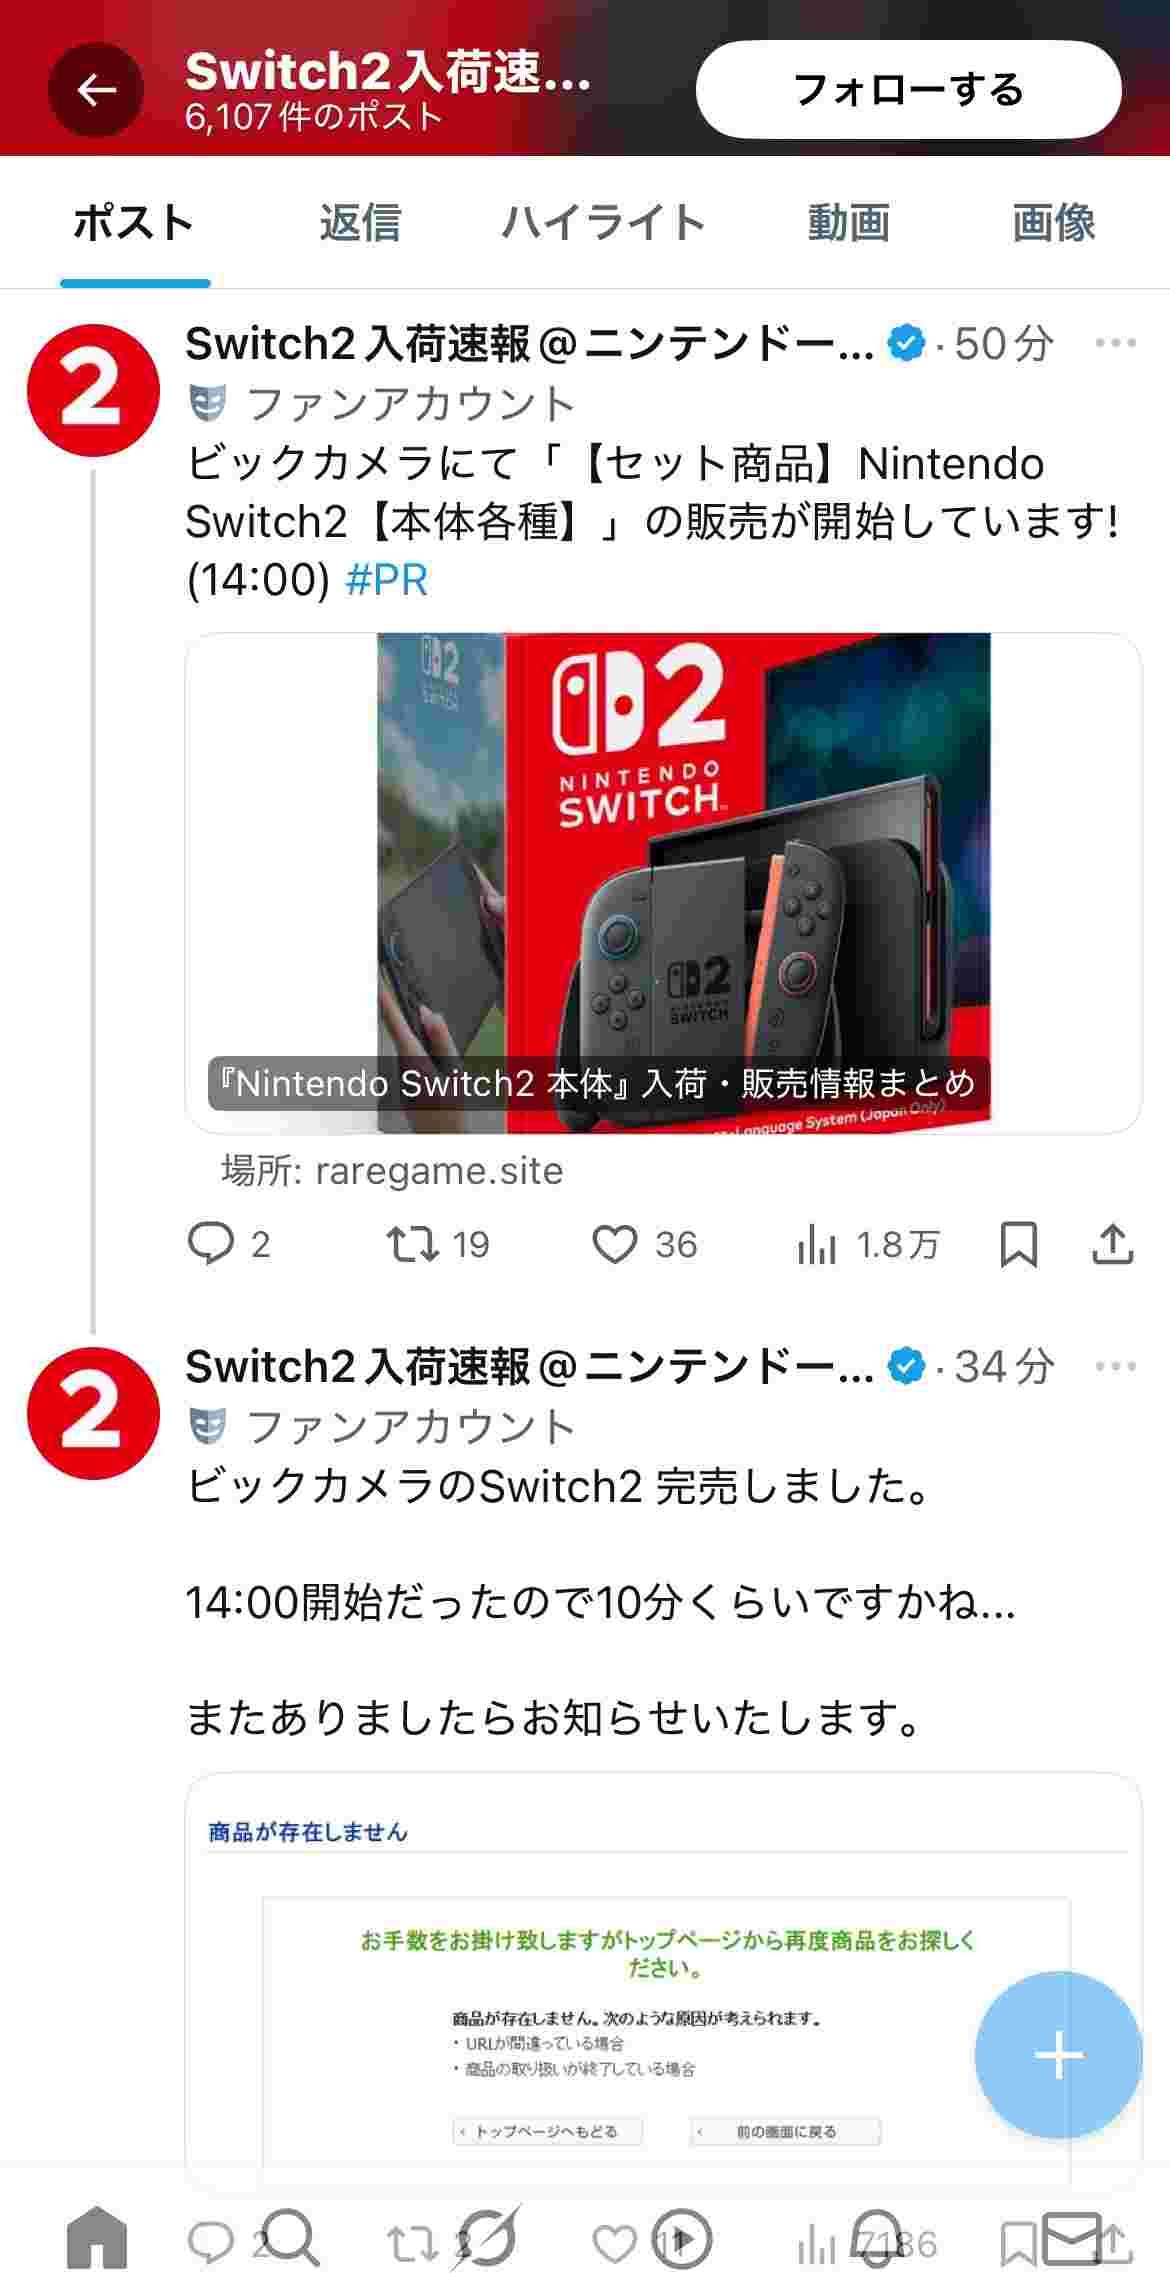
Task: Open the Home tab in bottom bar
Action: [97, 2238]
